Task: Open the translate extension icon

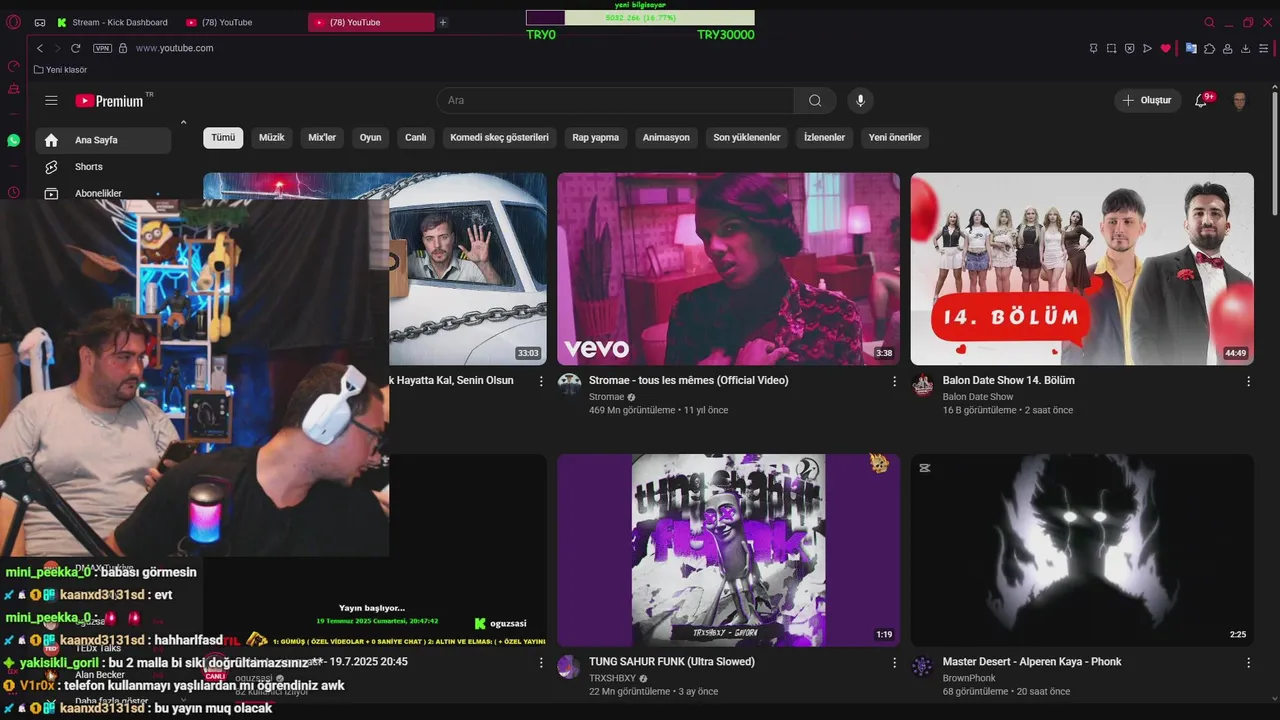Action: pyautogui.click(x=1191, y=48)
